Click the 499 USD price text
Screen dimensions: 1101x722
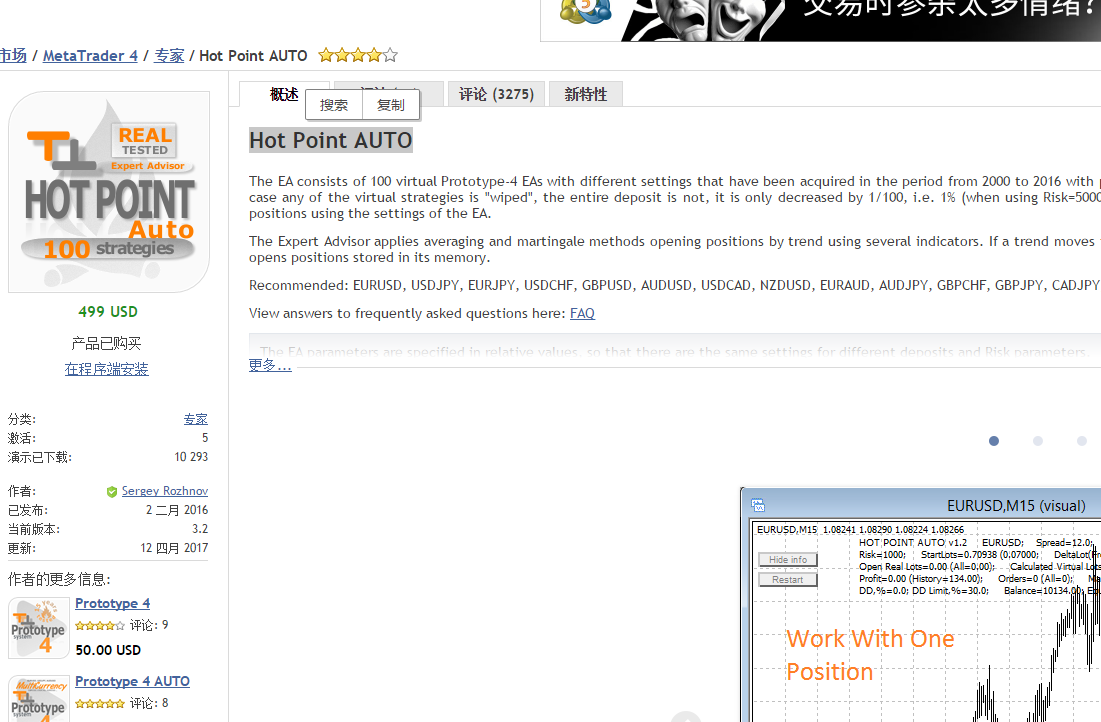click(x=108, y=312)
